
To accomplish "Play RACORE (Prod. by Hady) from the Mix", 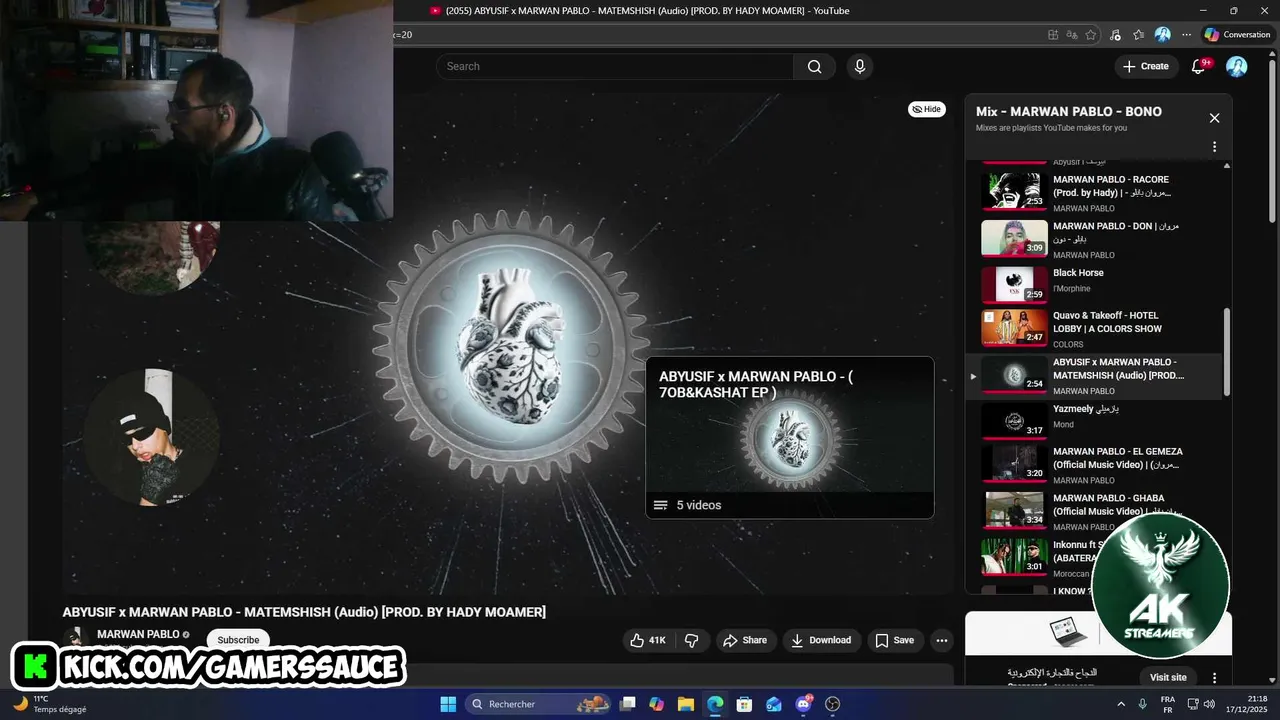I will [1093, 191].
